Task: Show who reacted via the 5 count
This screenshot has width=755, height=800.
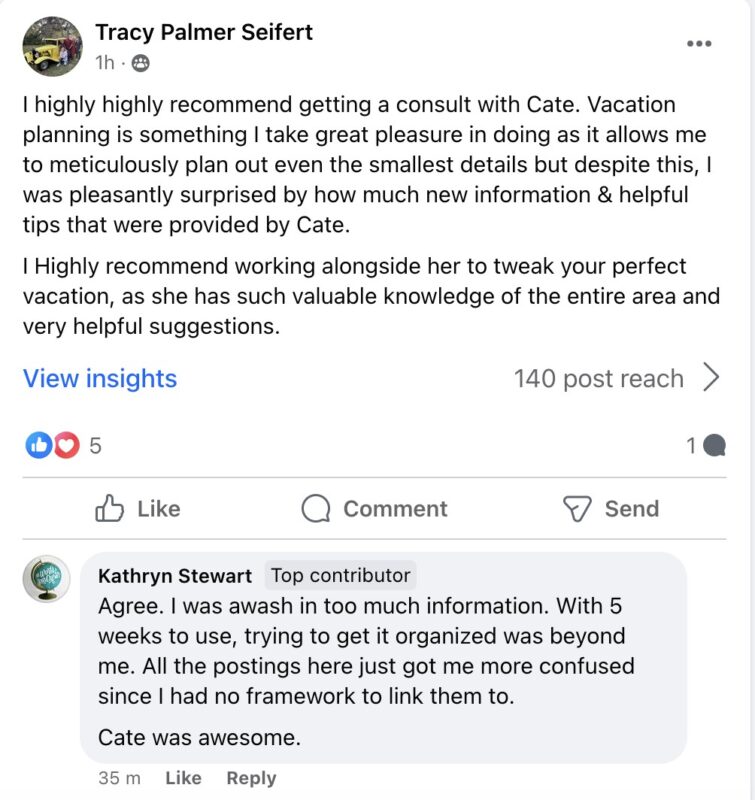Action: [95, 446]
